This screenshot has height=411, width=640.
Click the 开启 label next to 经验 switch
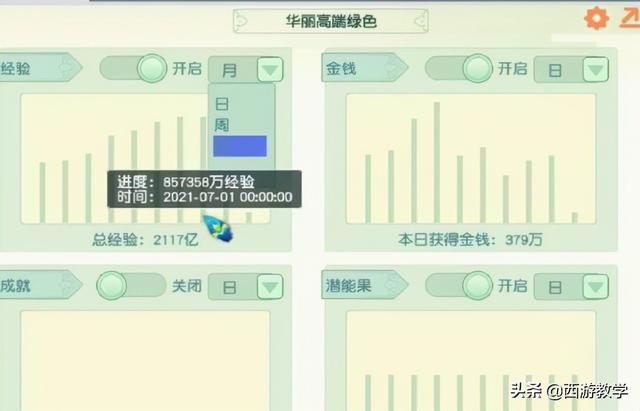187,68
